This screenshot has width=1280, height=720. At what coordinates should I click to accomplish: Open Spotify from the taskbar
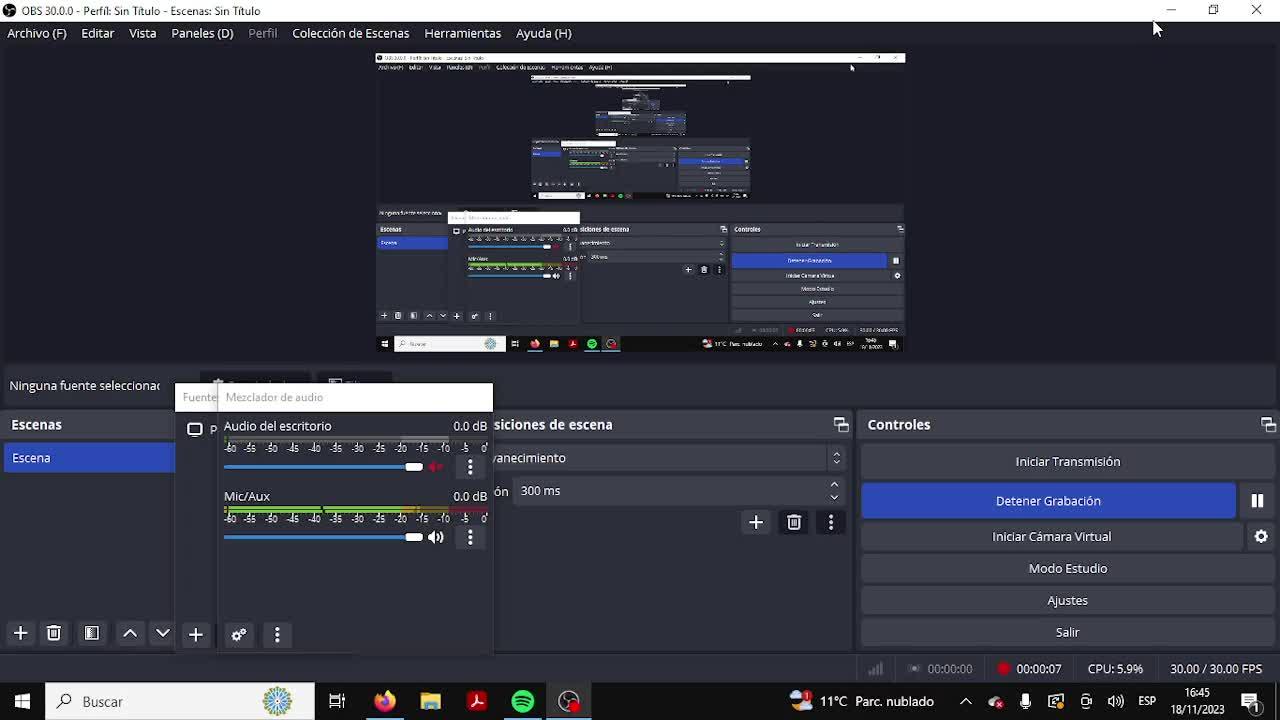click(523, 701)
